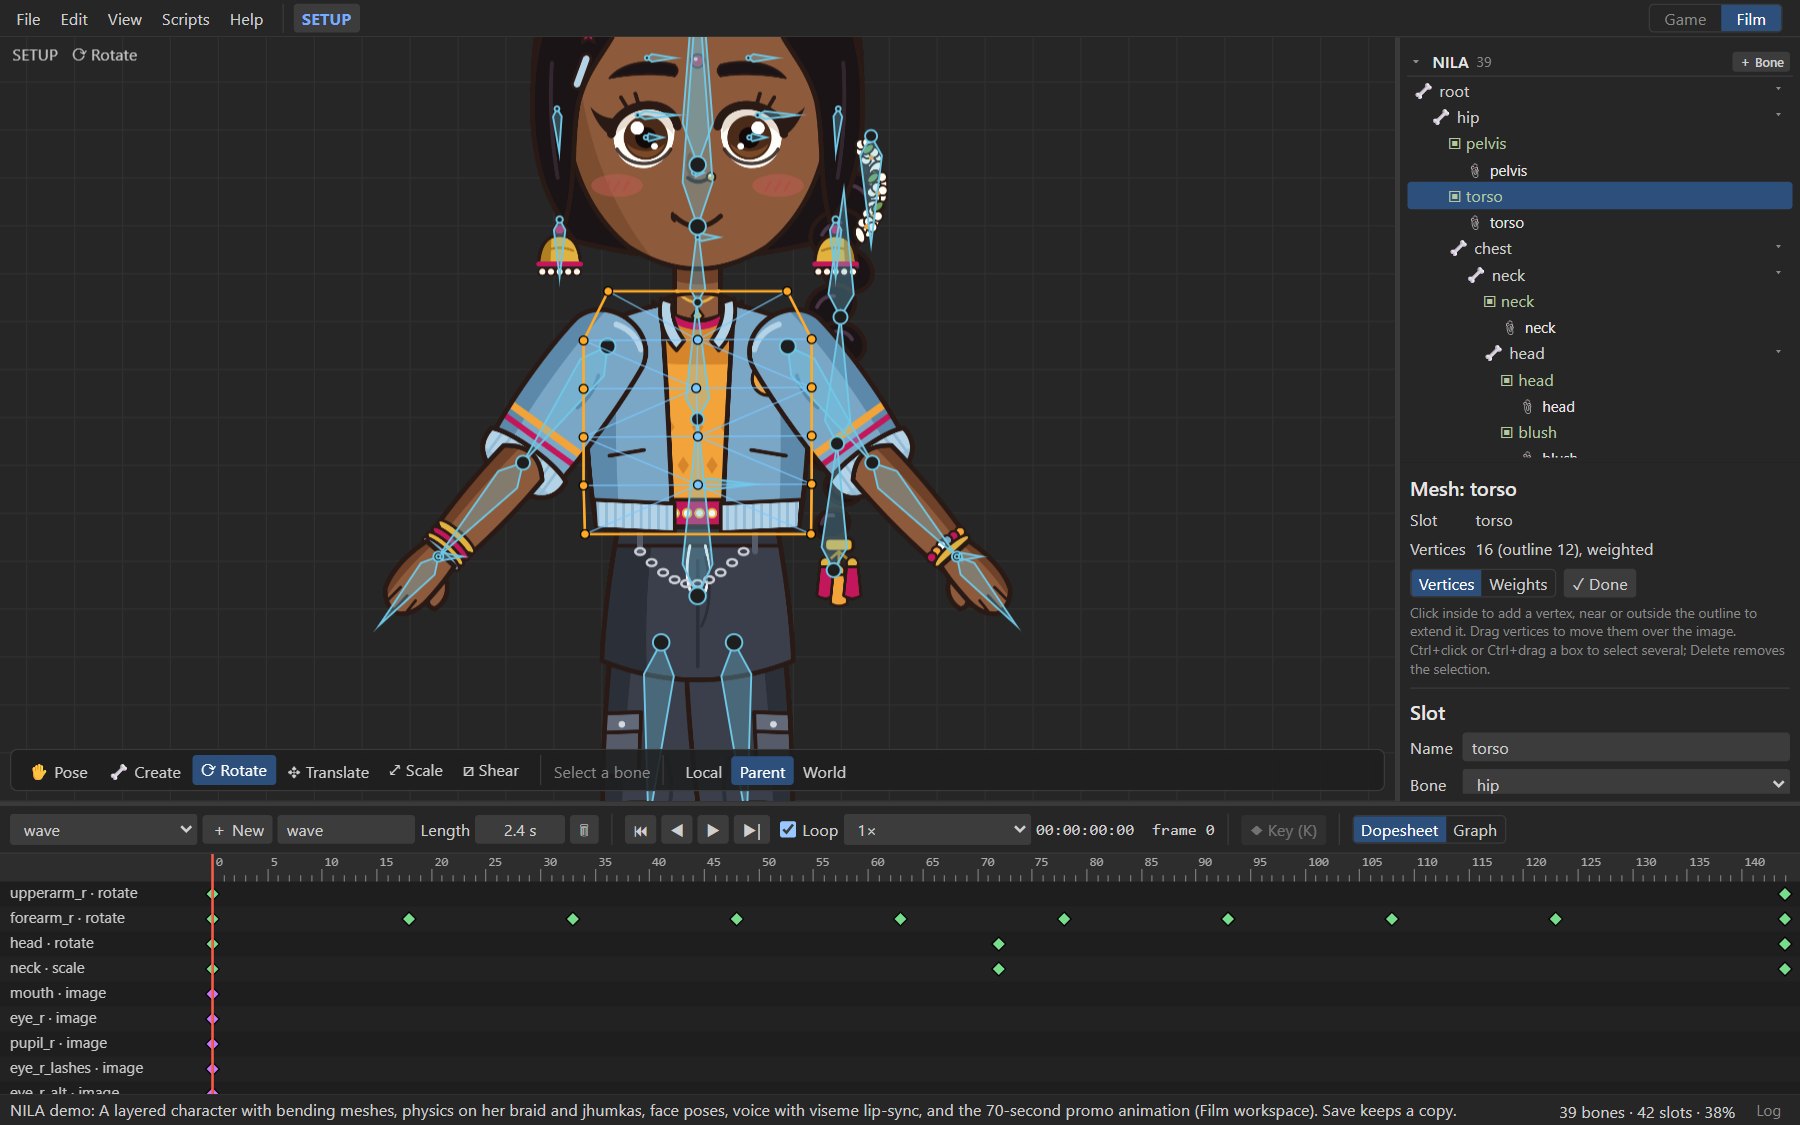Open the Log in status bar

click(x=1768, y=1111)
